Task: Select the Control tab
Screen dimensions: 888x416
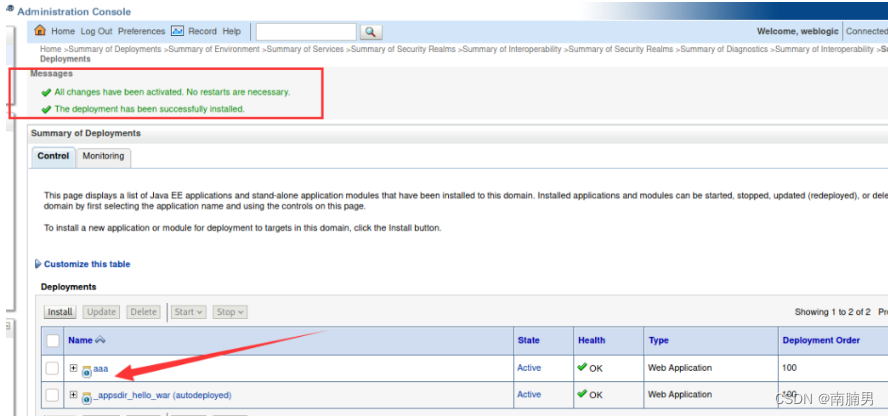Action: pyautogui.click(x=53, y=156)
